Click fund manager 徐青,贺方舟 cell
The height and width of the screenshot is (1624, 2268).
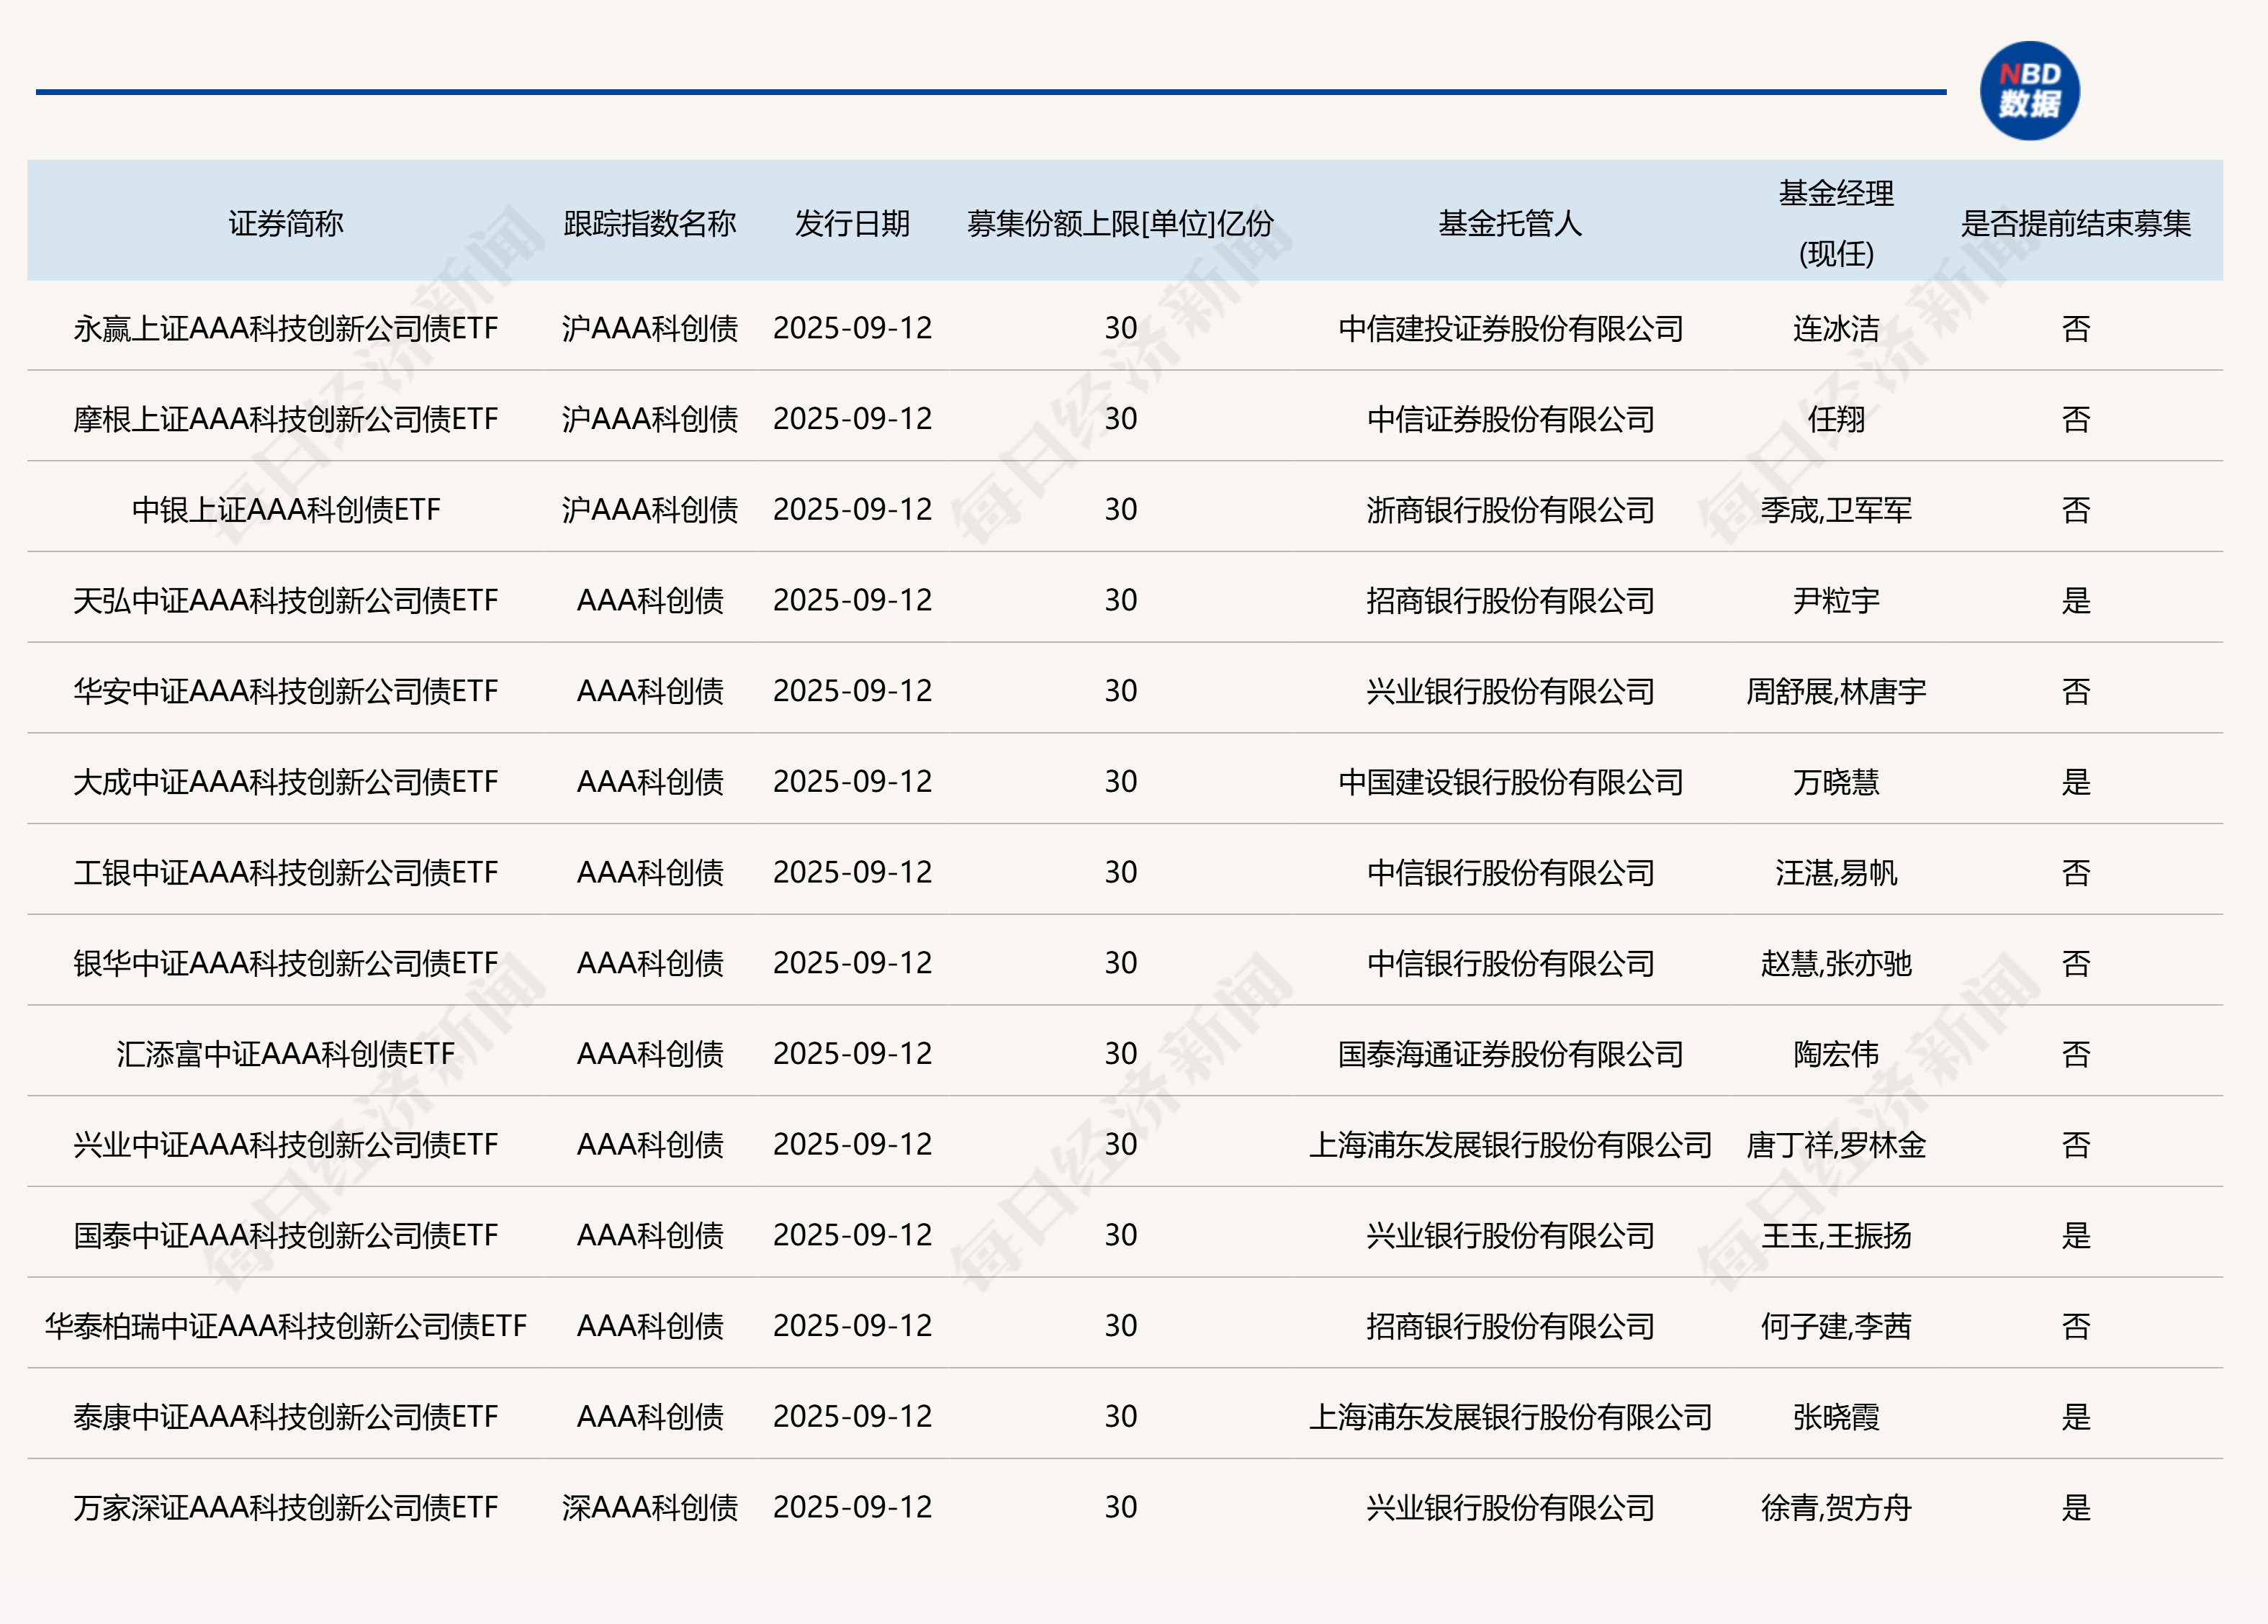click(x=1836, y=1507)
